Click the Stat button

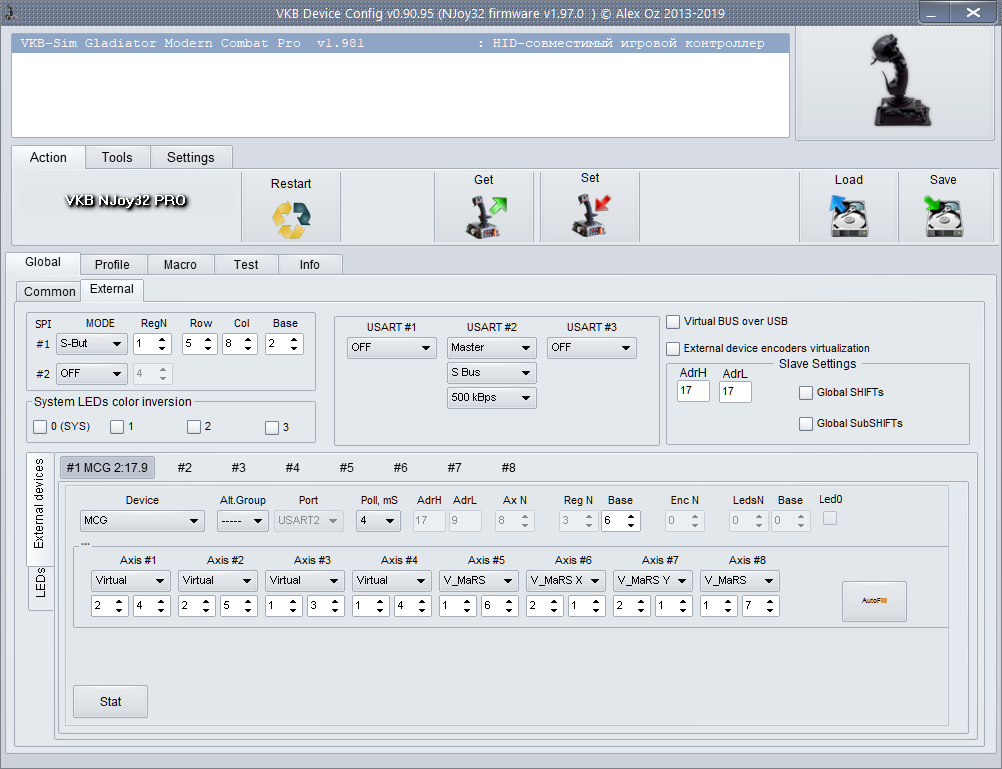pos(110,702)
